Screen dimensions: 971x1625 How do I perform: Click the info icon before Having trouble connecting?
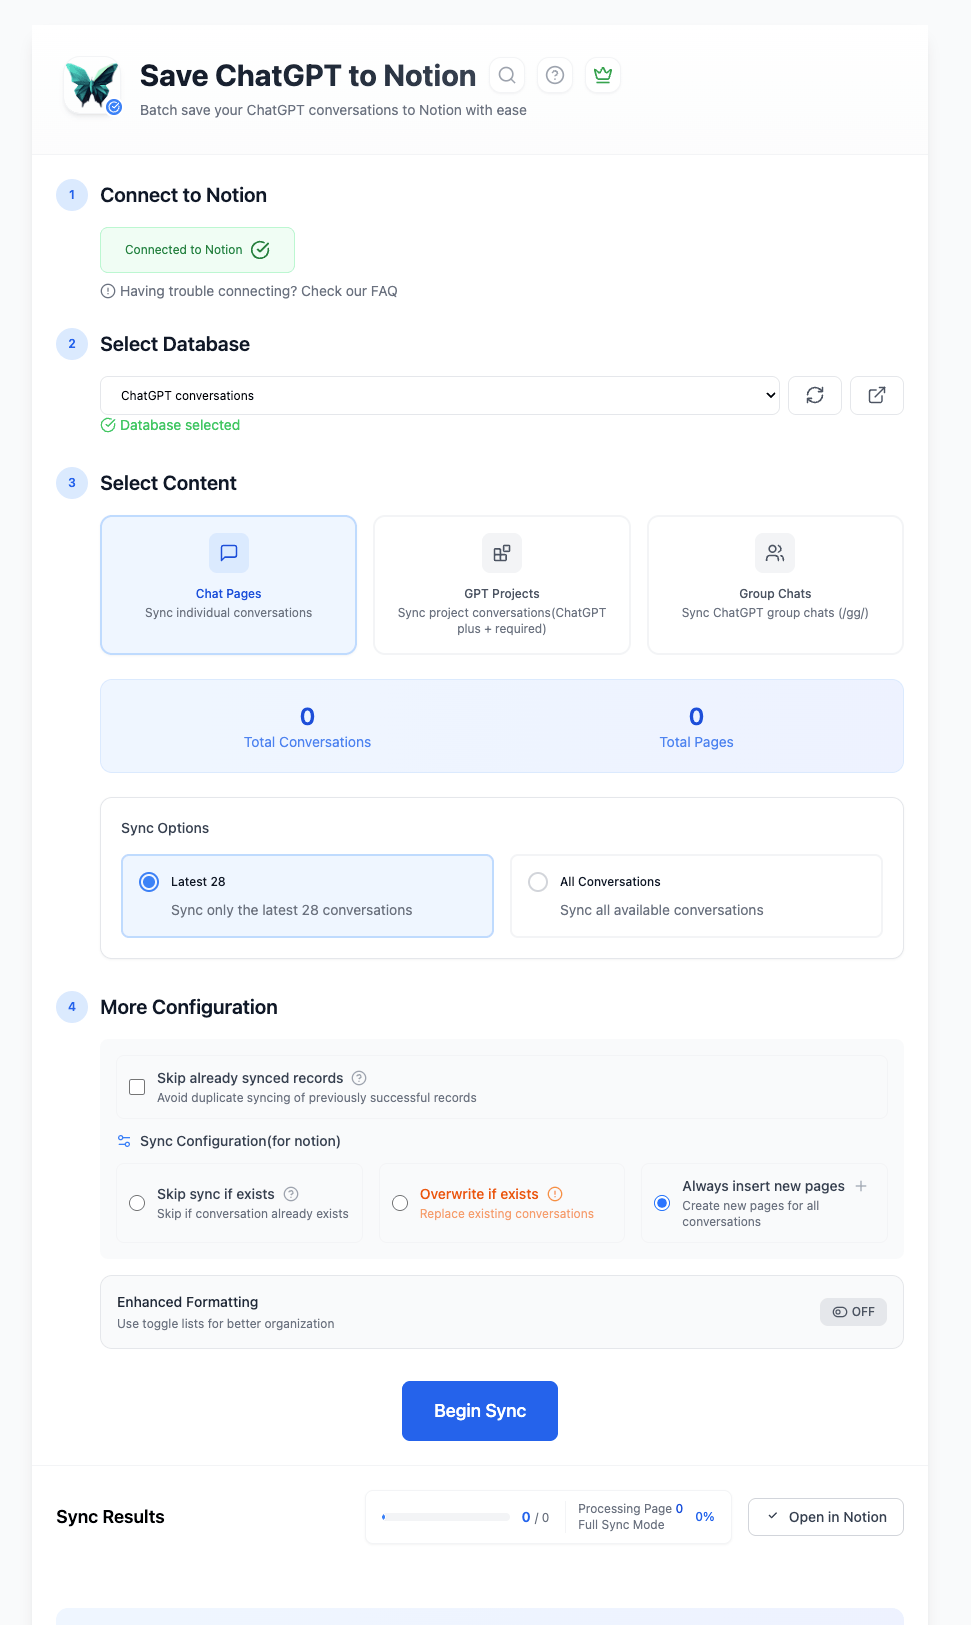coord(108,291)
